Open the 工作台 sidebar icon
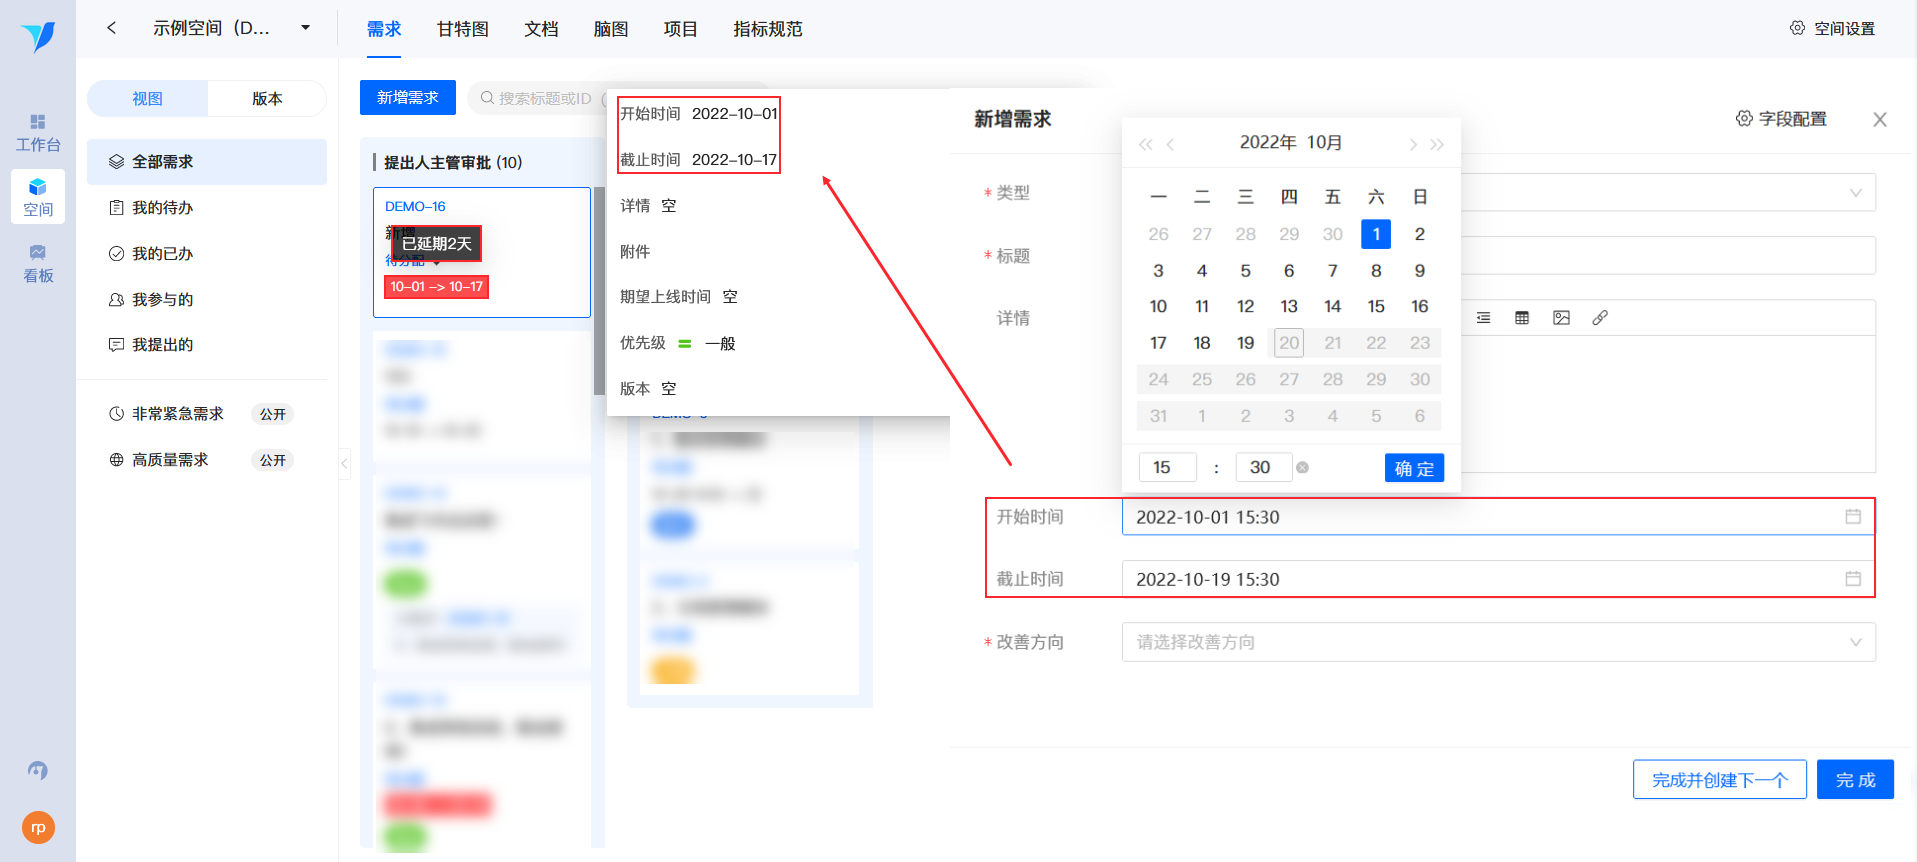 tap(38, 133)
